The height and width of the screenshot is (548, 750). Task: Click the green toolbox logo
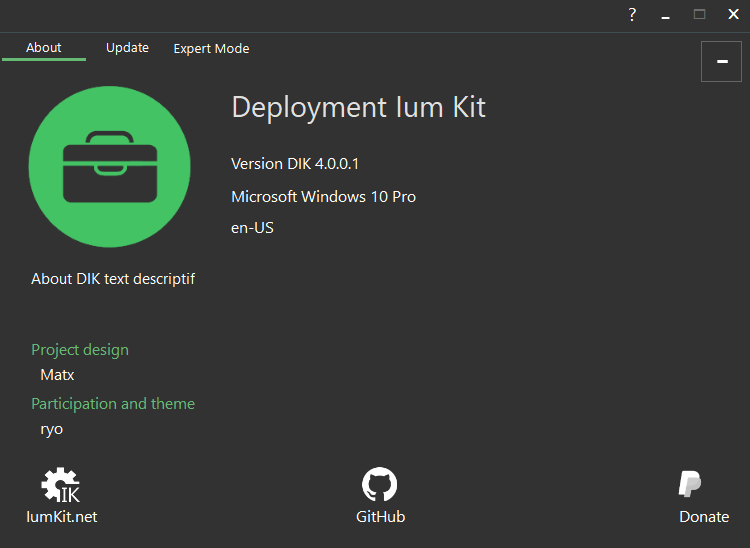point(110,167)
